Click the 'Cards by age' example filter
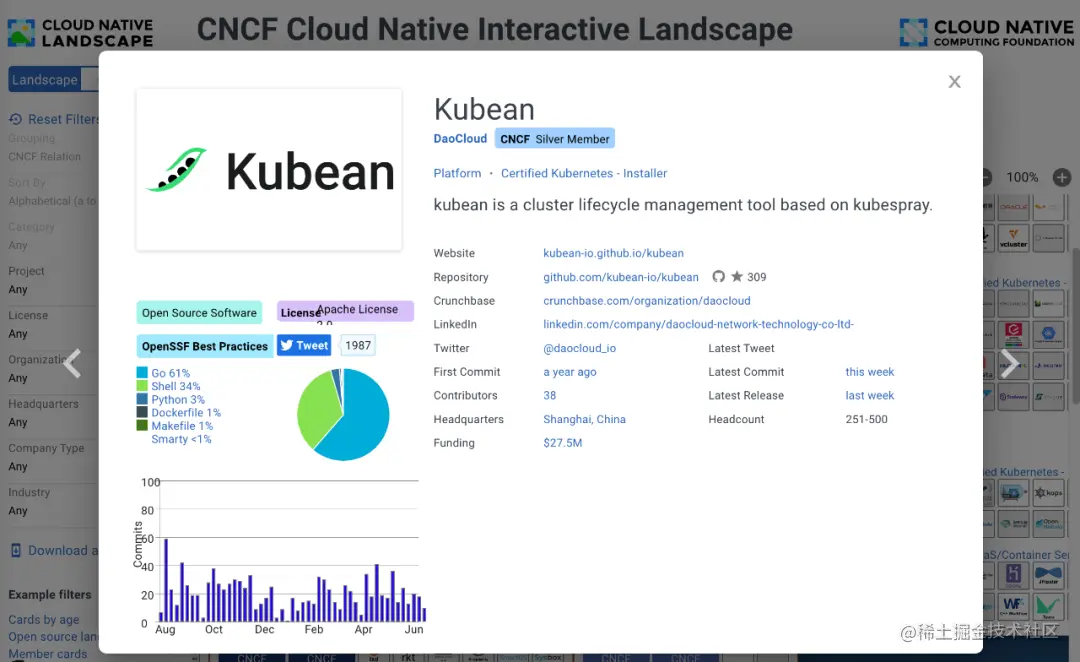1080x662 pixels. click(43, 619)
